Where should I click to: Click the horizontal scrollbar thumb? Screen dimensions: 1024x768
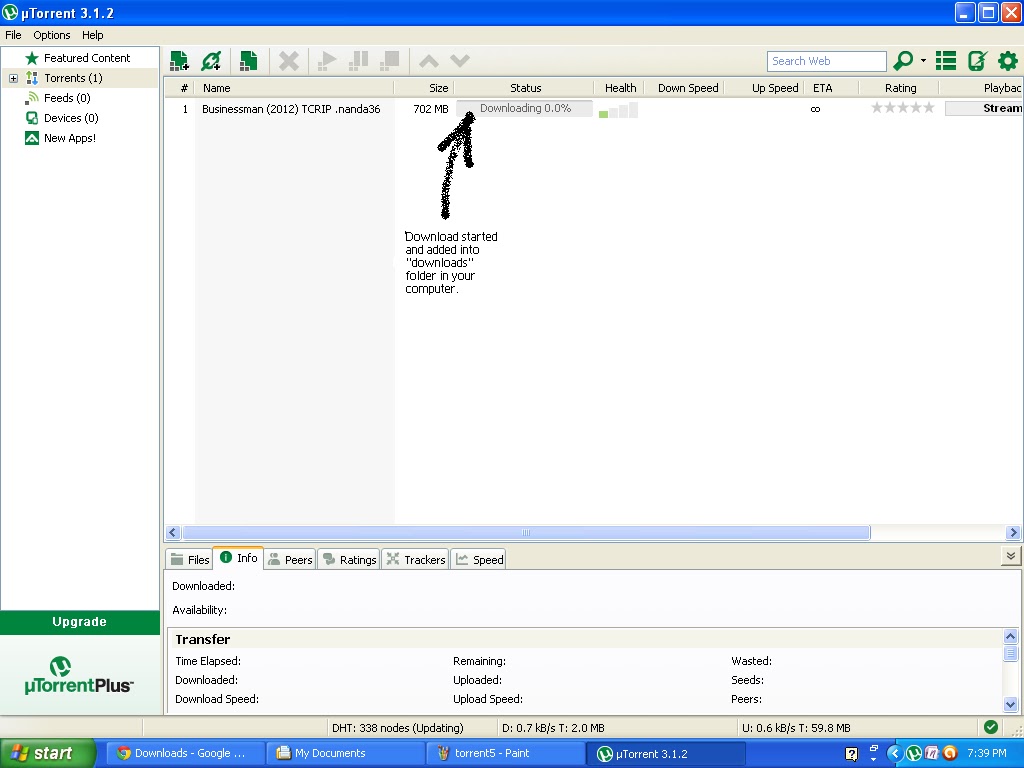click(x=526, y=532)
